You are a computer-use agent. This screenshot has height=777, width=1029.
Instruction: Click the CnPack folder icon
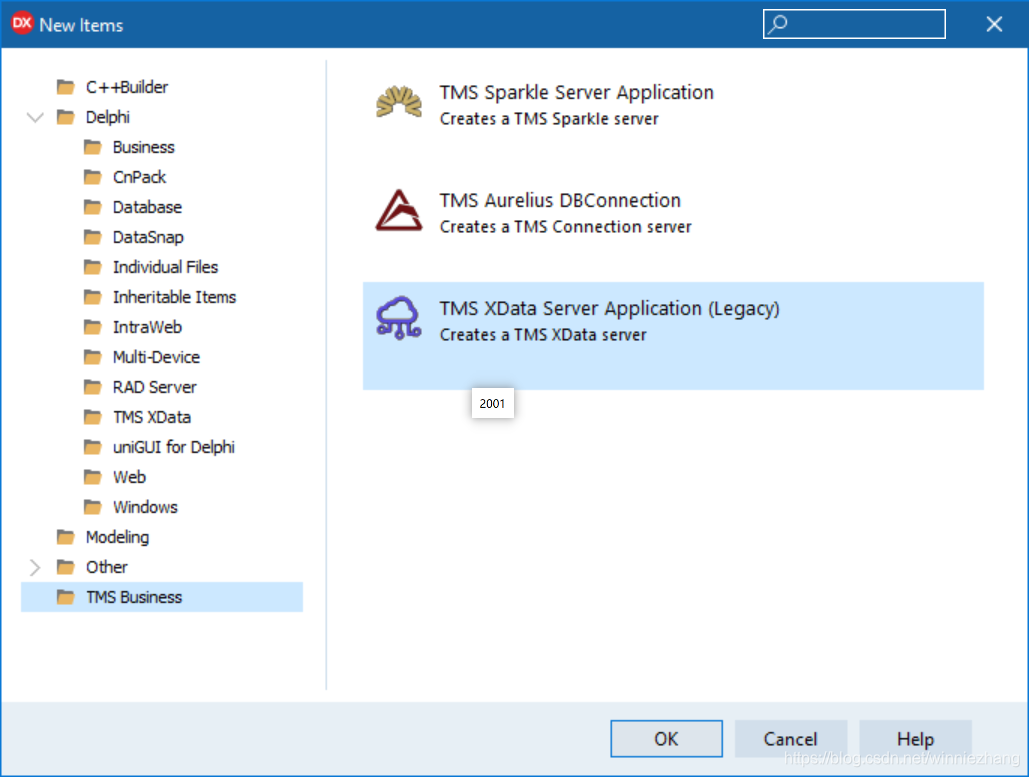tap(93, 177)
